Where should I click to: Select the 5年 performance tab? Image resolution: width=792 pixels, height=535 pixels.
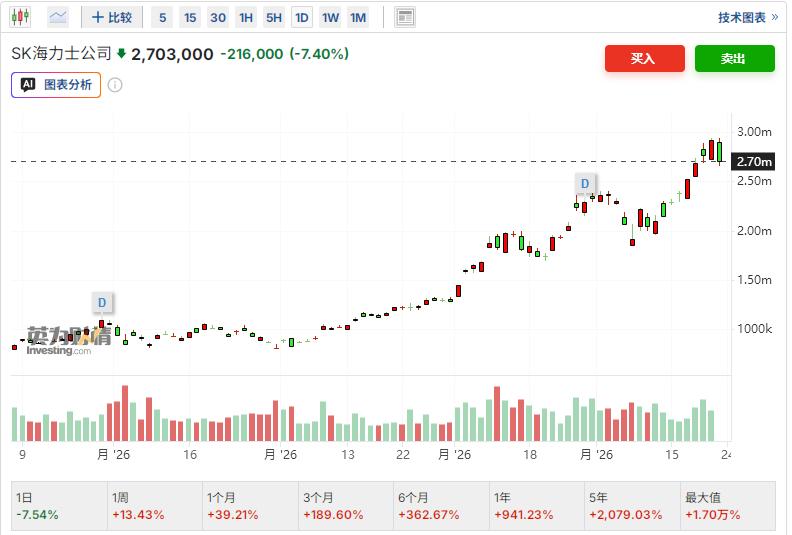click(x=632, y=506)
